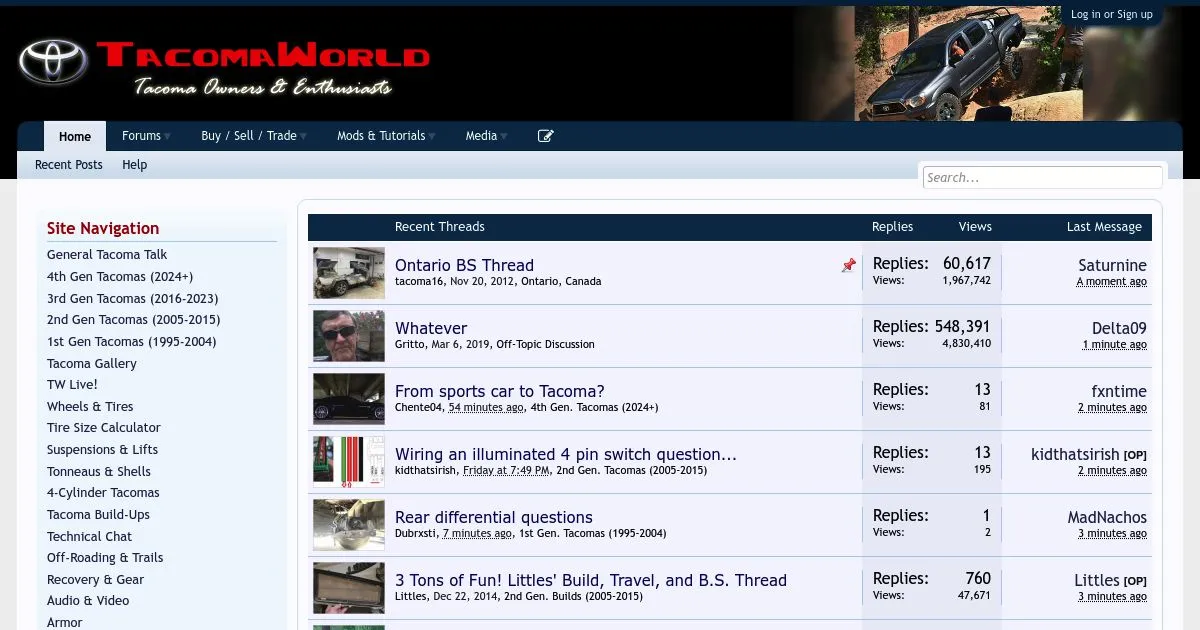The width and height of the screenshot is (1200, 630).
Task: Expand the Media dropdown arrow
Action: coord(503,137)
